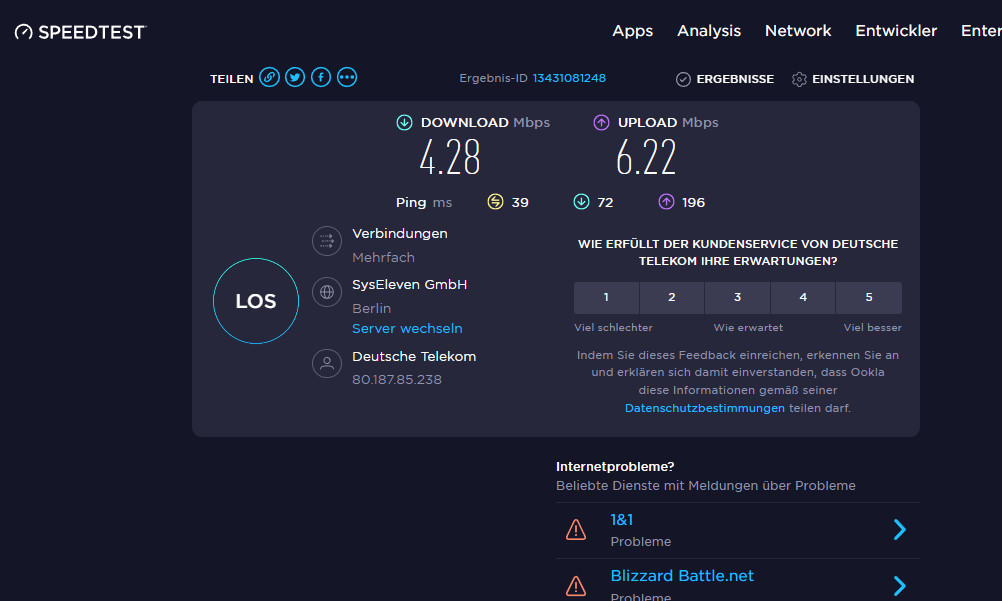Click the globe icon beside SysEleven GmbH

[326, 292]
